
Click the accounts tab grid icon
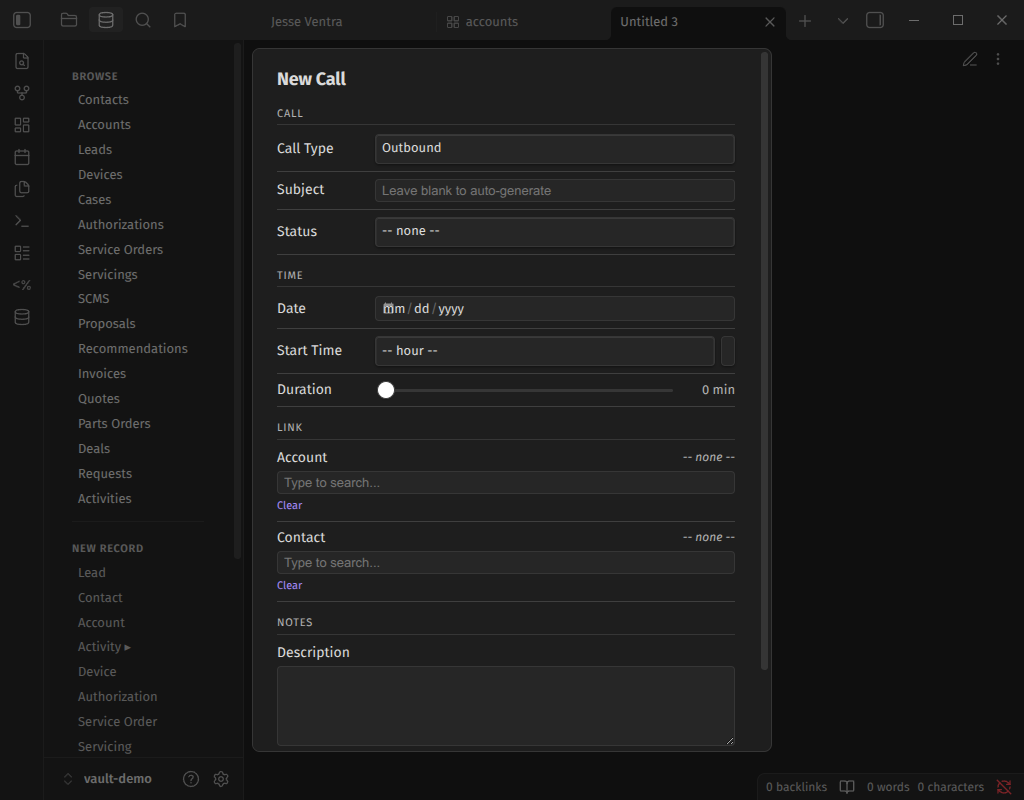453,22
